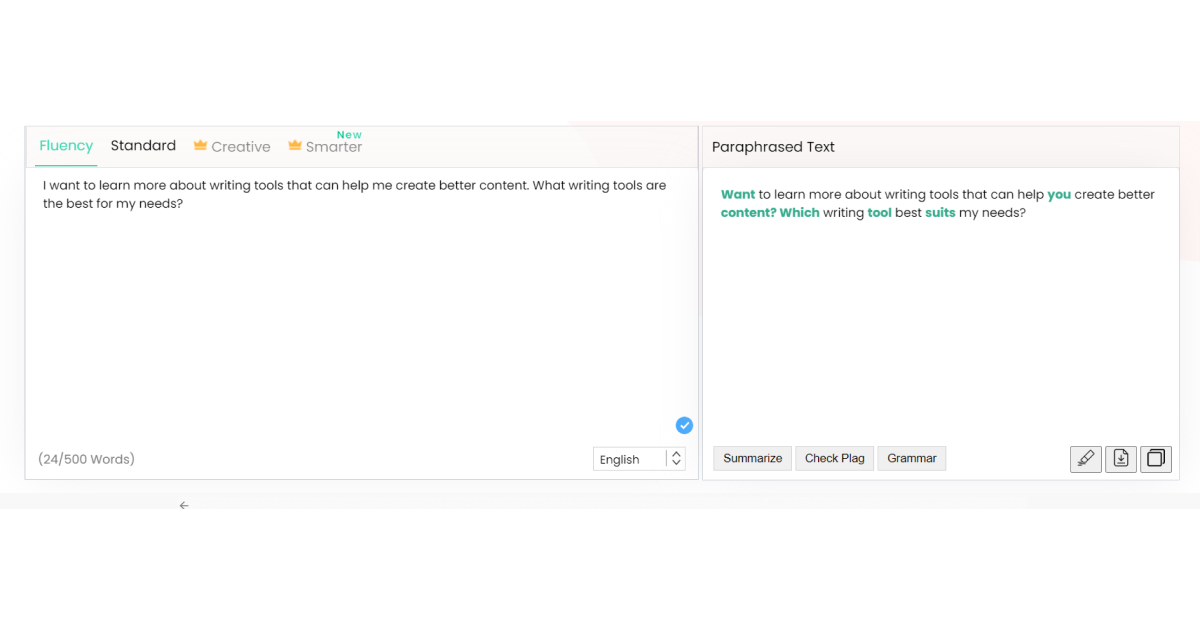Click the green highlighted word "tool"
1200x630 pixels.
pos(879,213)
